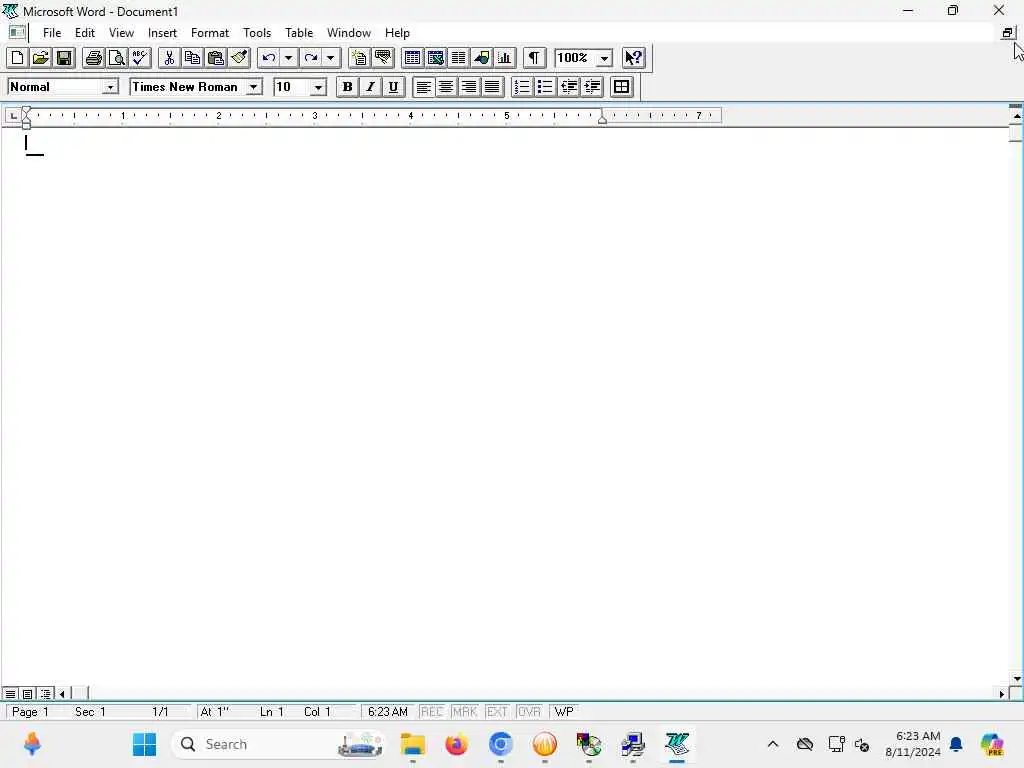The height and width of the screenshot is (768, 1024).
Task: Open the Window menu
Action: 349,33
